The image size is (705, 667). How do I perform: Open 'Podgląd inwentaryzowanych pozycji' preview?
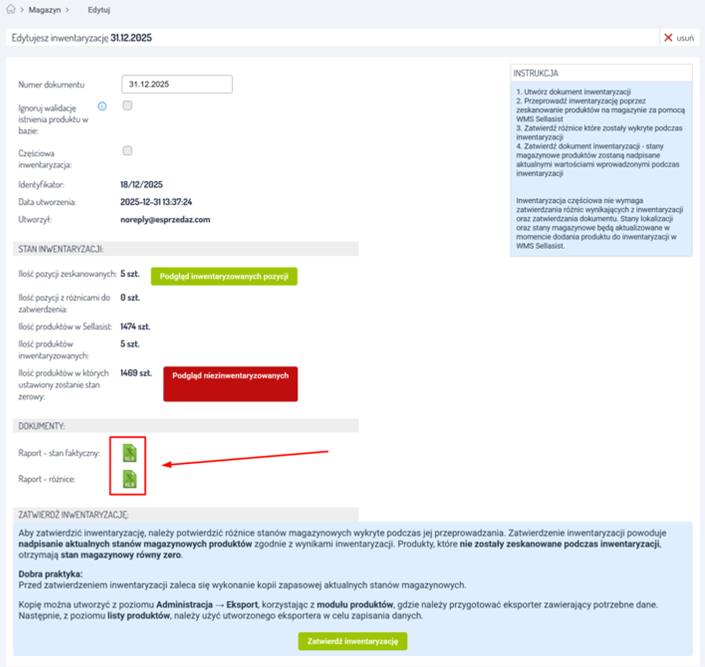[x=224, y=276]
